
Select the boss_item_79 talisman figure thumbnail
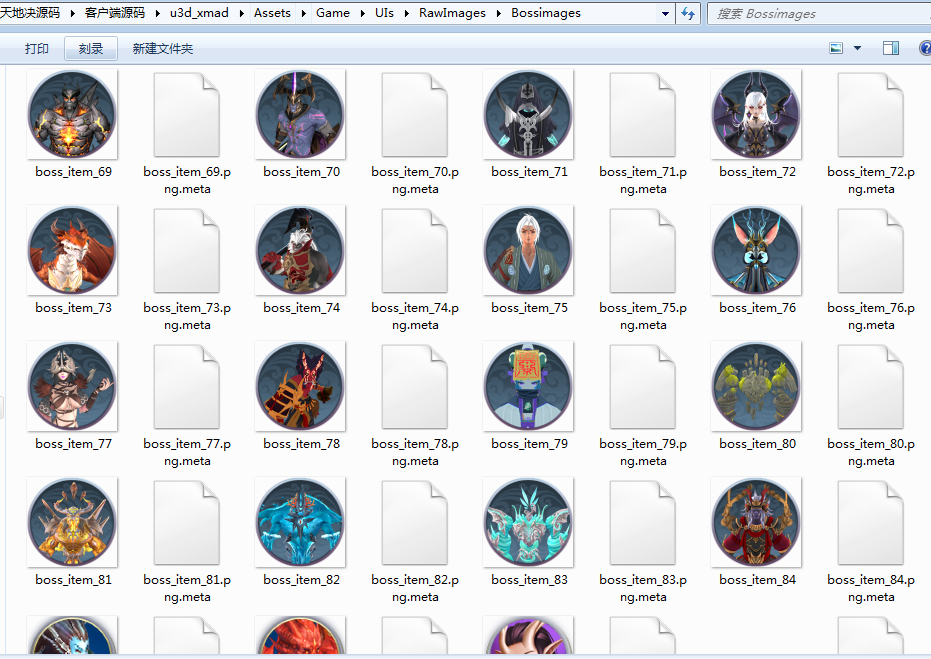[528, 386]
